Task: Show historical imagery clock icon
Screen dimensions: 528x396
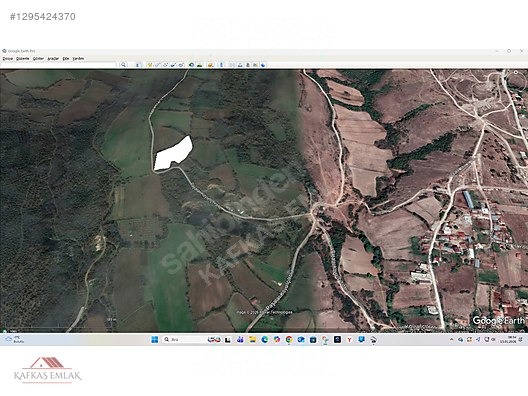Action: [x=191, y=65]
